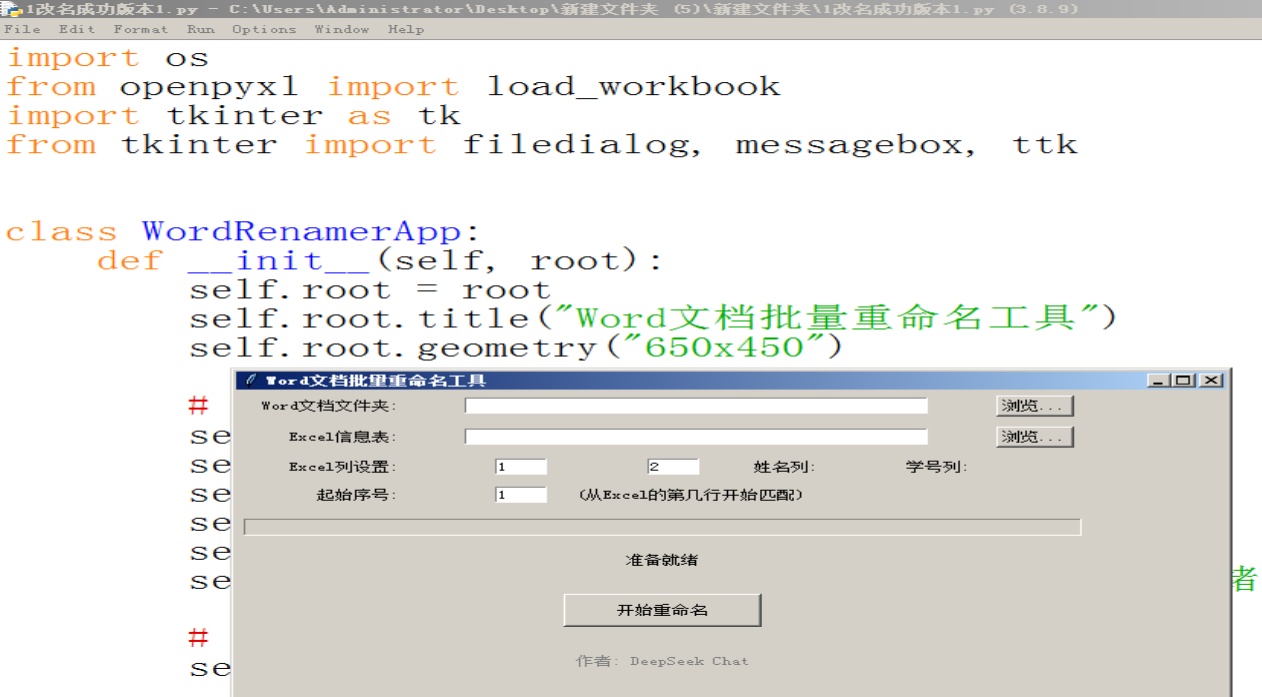This screenshot has height=697, width=1262.
Task: Open the Window menu
Action: click(x=341, y=29)
